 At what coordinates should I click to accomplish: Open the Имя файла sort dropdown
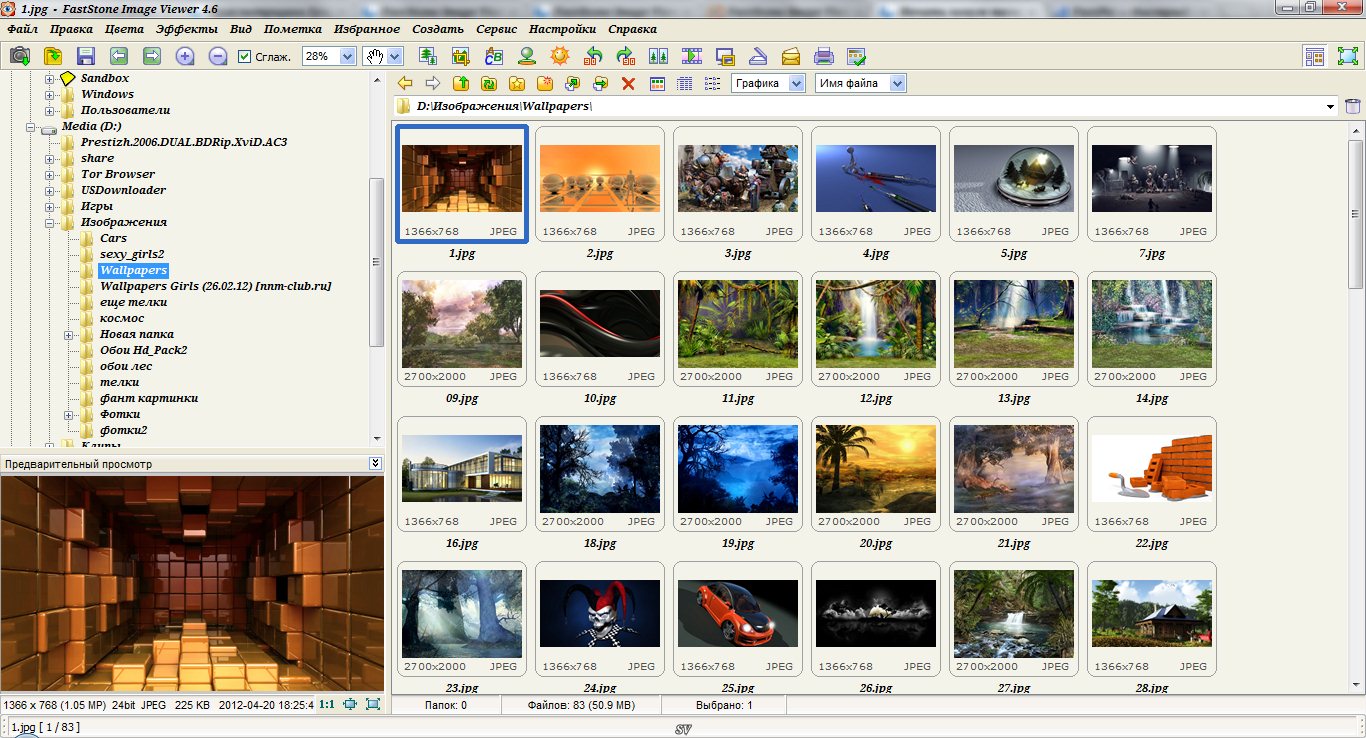point(897,84)
